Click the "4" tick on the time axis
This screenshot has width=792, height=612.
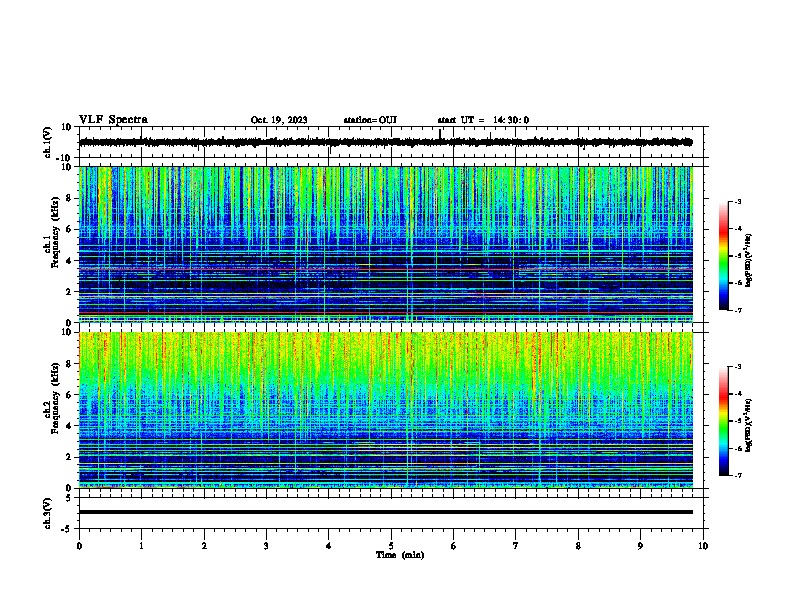(329, 546)
